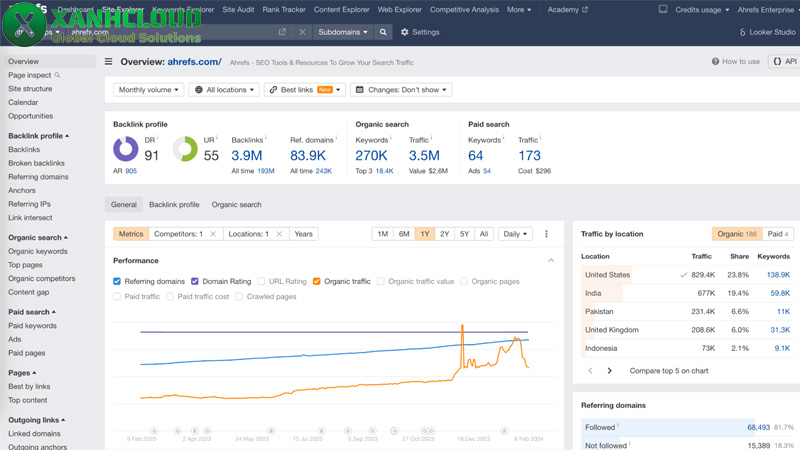
Task: Open Site Audit in top menu
Action: tap(238, 10)
